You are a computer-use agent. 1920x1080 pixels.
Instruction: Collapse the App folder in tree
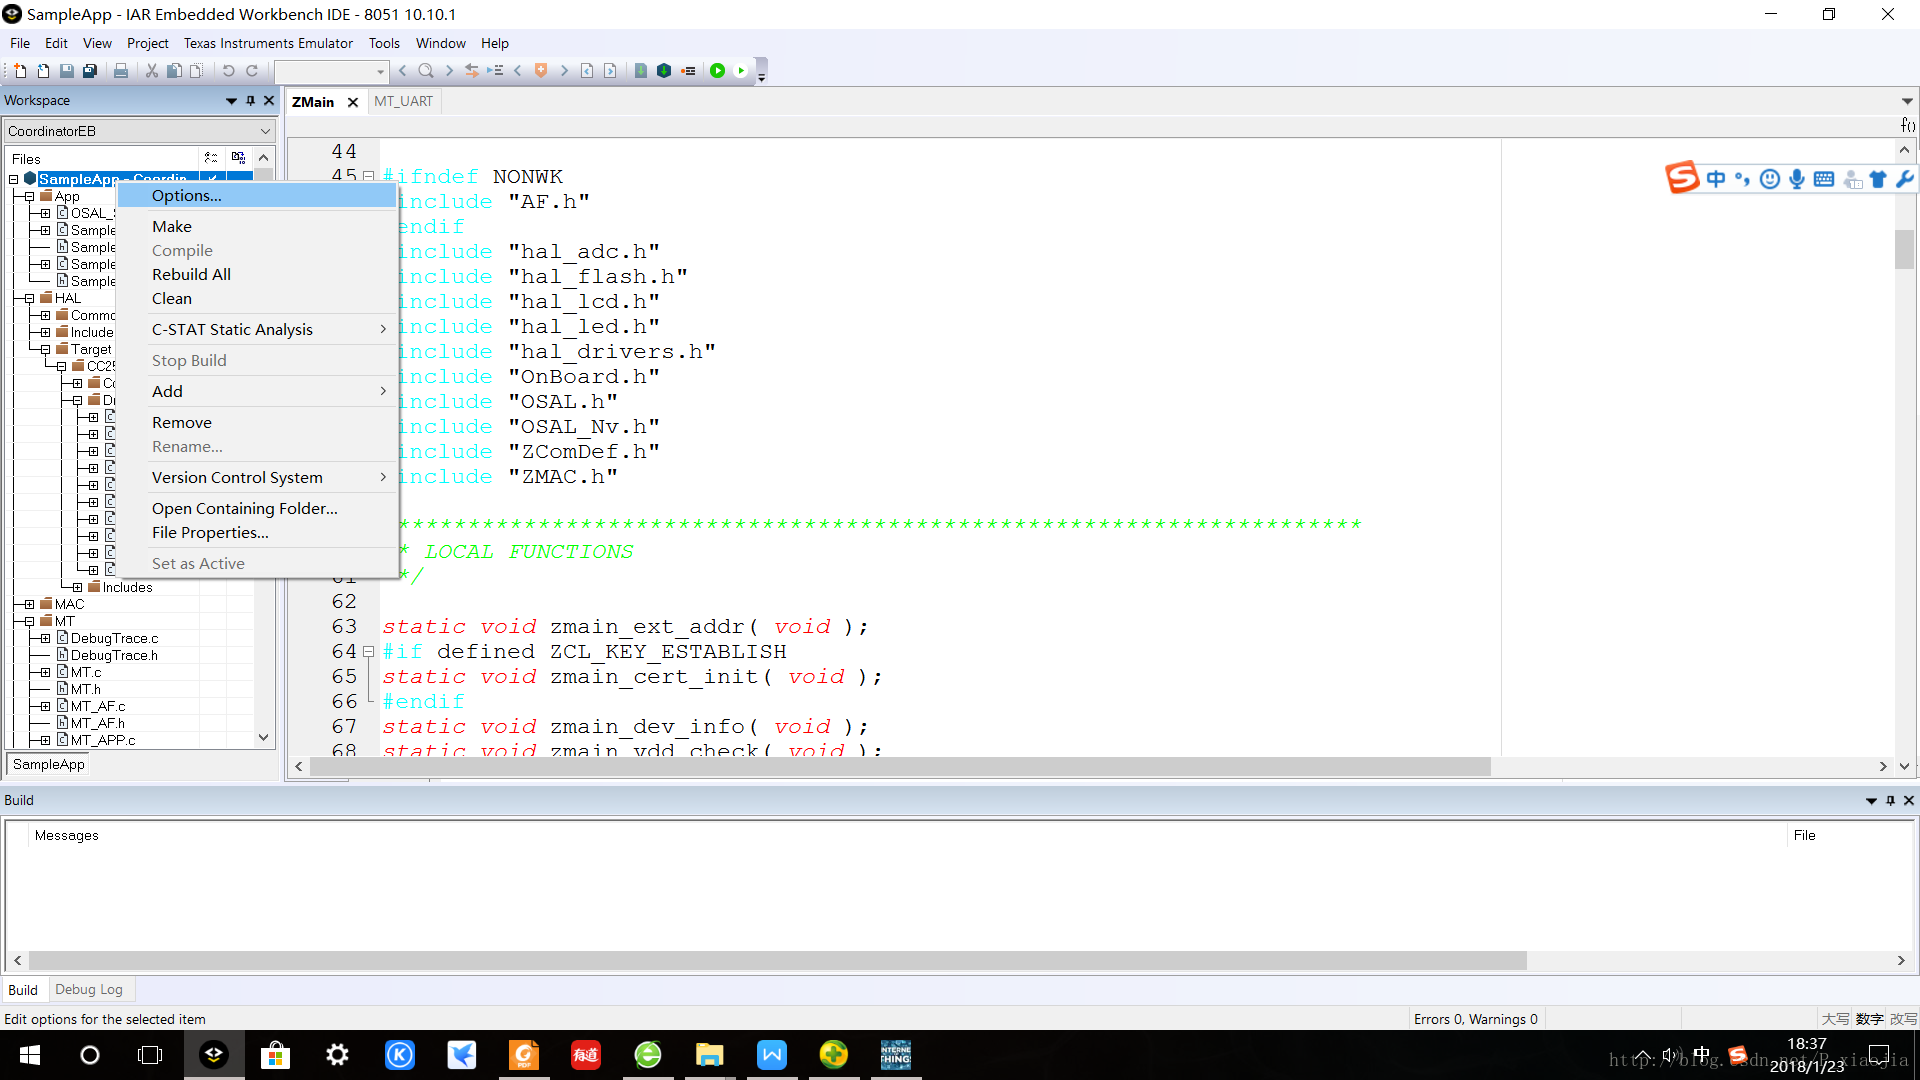(30, 197)
